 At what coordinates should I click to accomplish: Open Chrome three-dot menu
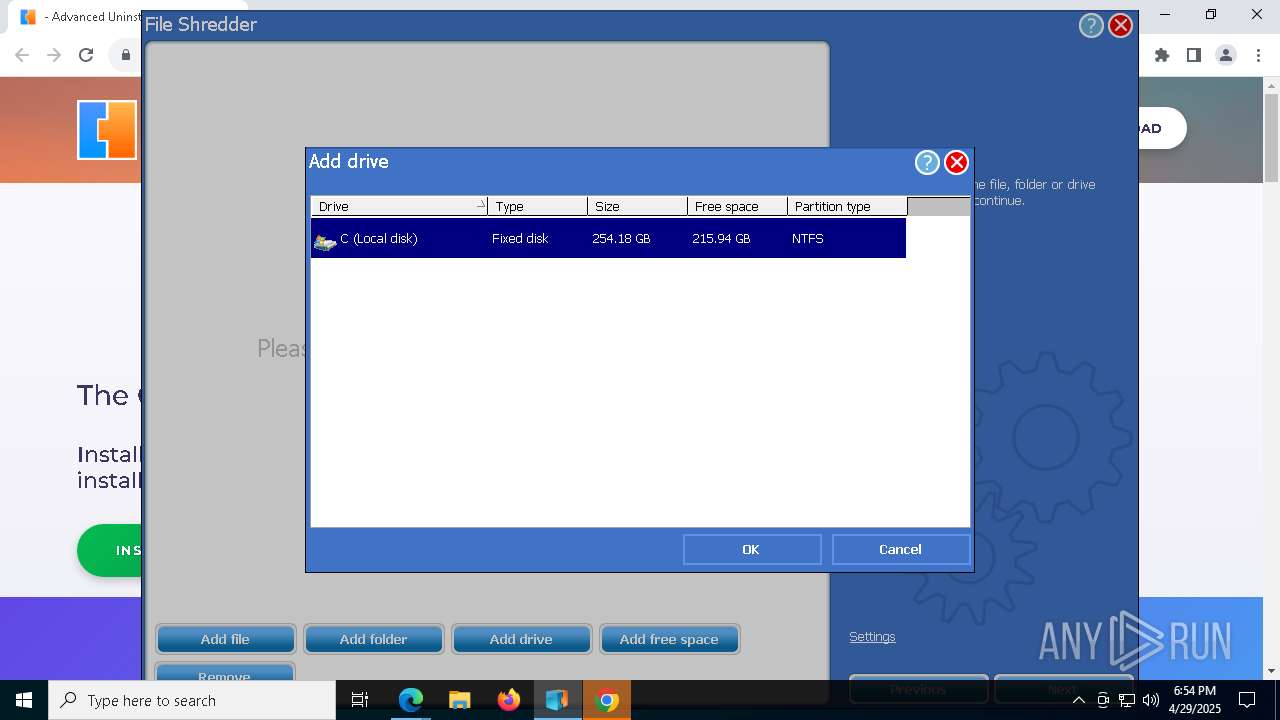1257,55
